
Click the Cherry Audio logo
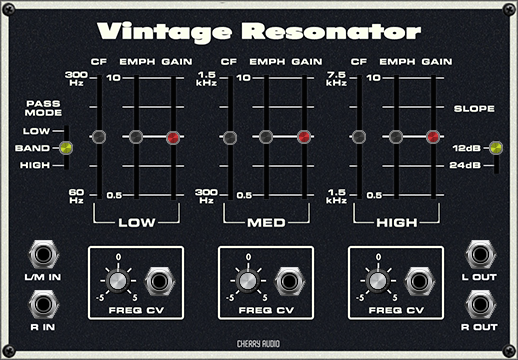[x=258, y=344]
